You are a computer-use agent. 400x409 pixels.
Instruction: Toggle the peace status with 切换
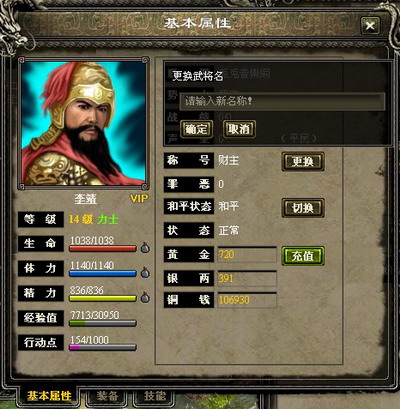click(303, 208)
